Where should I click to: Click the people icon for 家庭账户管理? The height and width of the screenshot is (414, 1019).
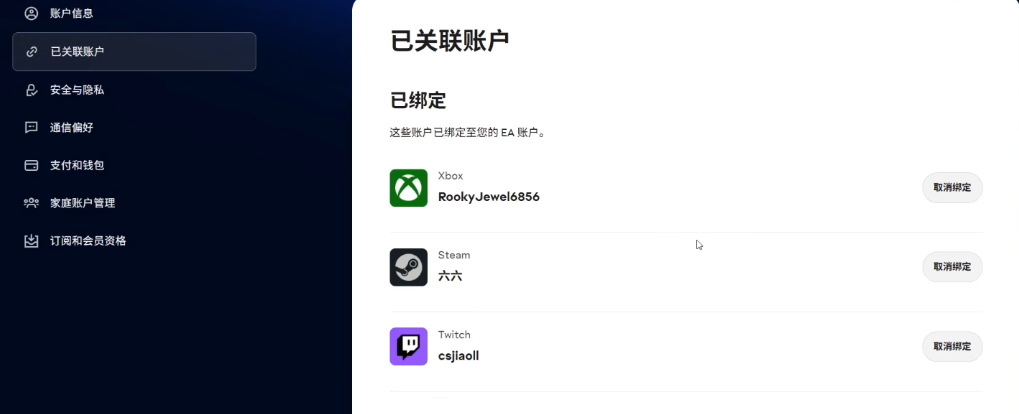click(31, 203)
